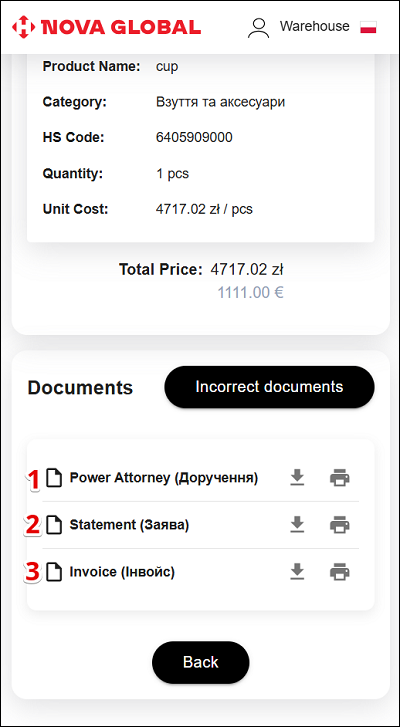Click the Nova Global logo
Viewport: 400px width, 727px height.
[x=107, y=27]
